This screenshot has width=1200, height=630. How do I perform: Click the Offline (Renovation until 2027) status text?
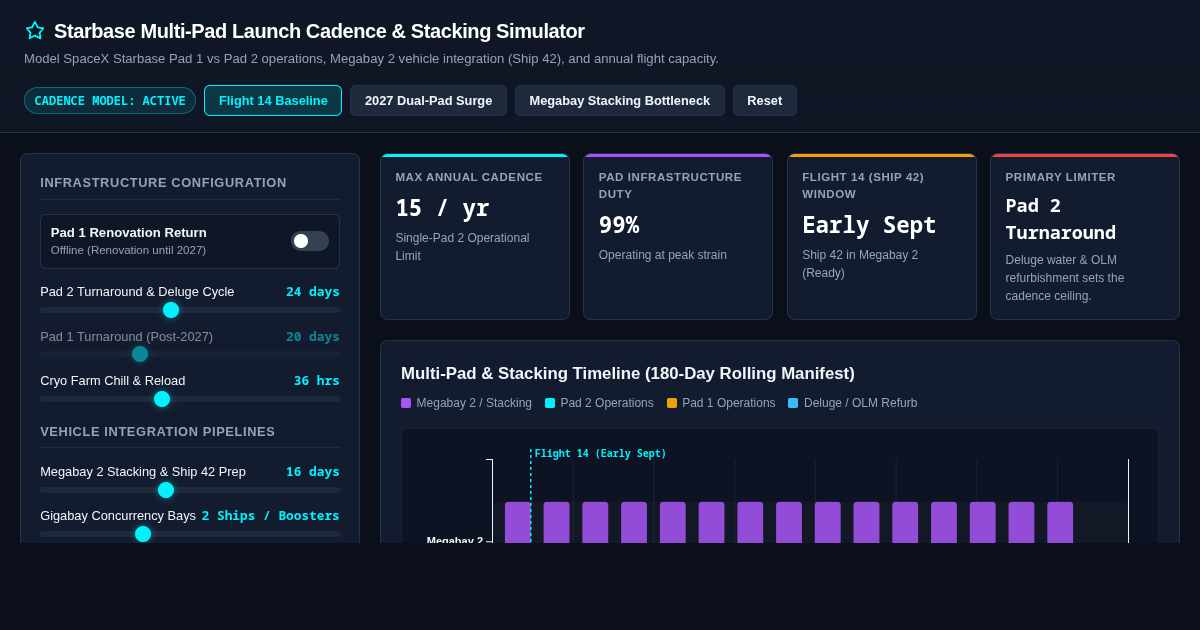click(128, 250)
